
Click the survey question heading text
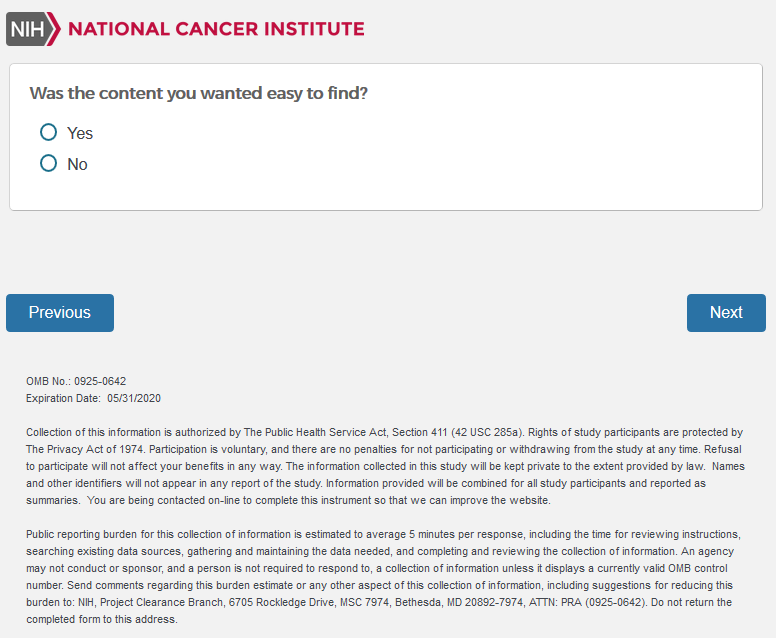tap(198, 93)
